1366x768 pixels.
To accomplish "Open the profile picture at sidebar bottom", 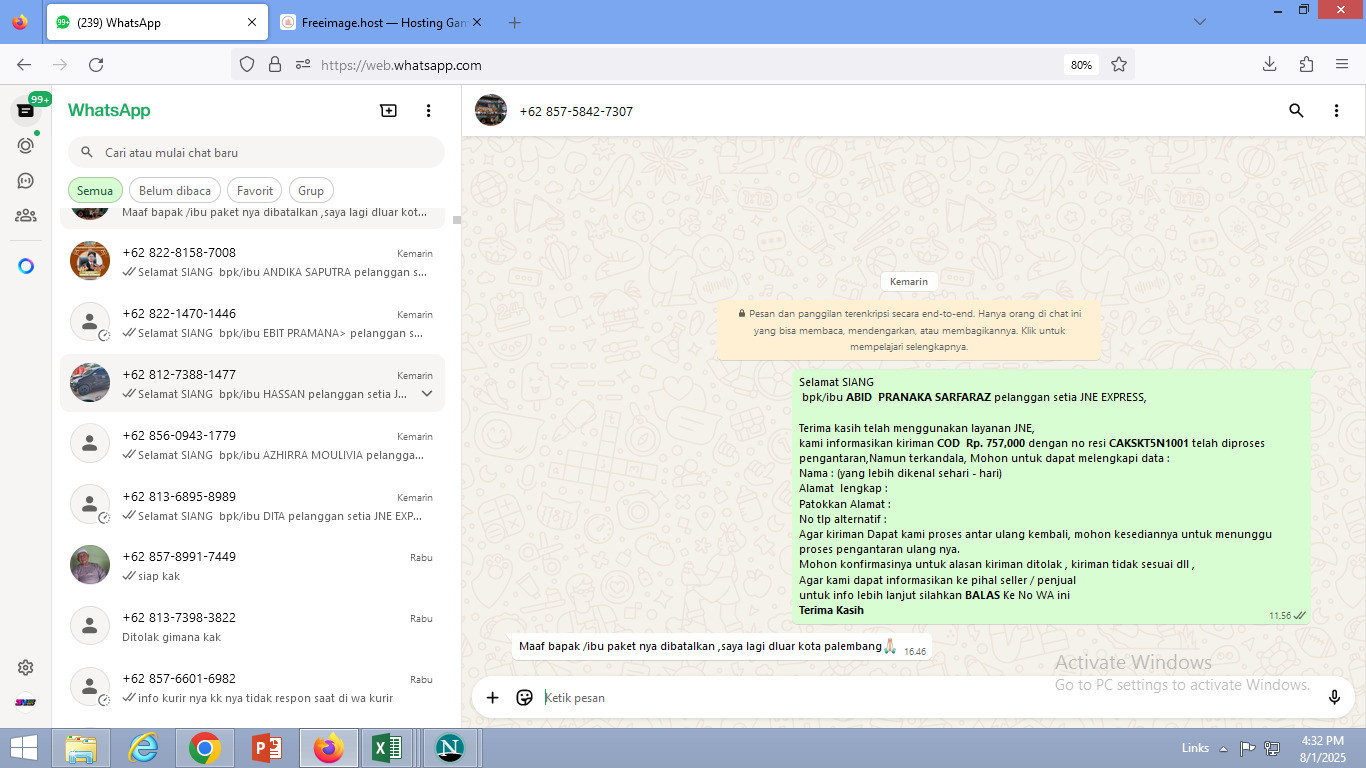I will (26, 702).
